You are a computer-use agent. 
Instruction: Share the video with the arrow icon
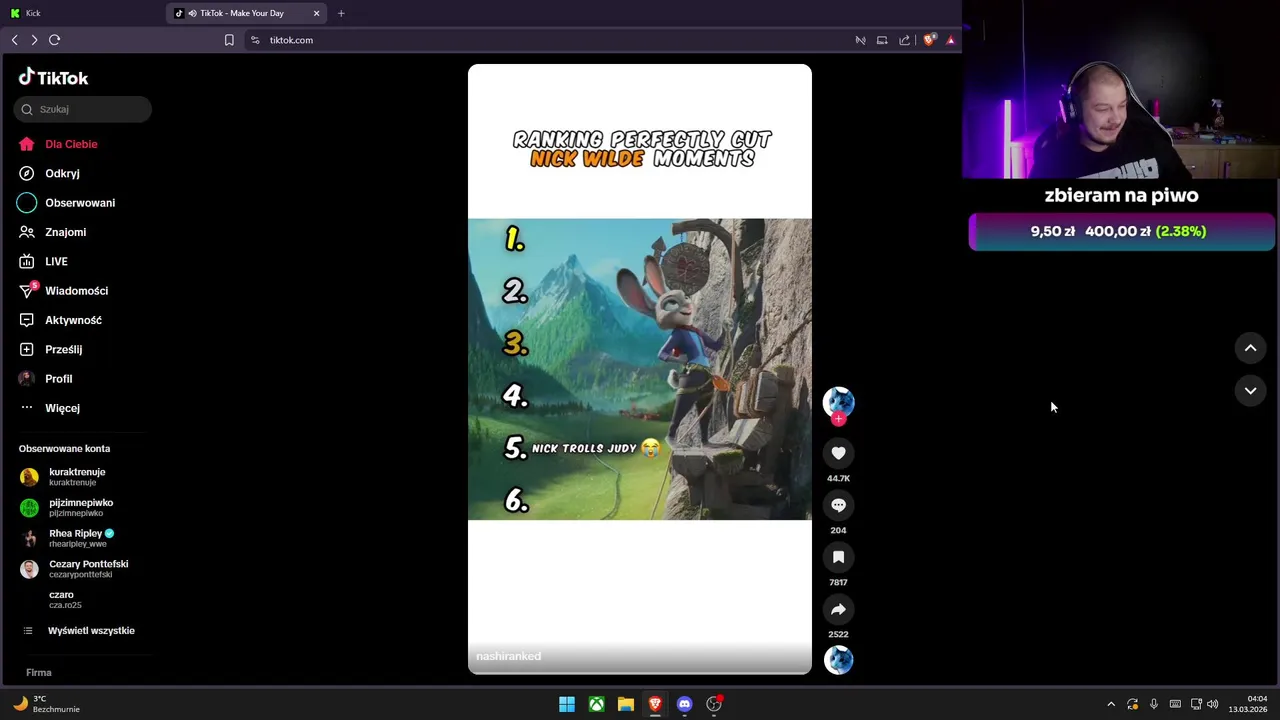pos(838,609)
